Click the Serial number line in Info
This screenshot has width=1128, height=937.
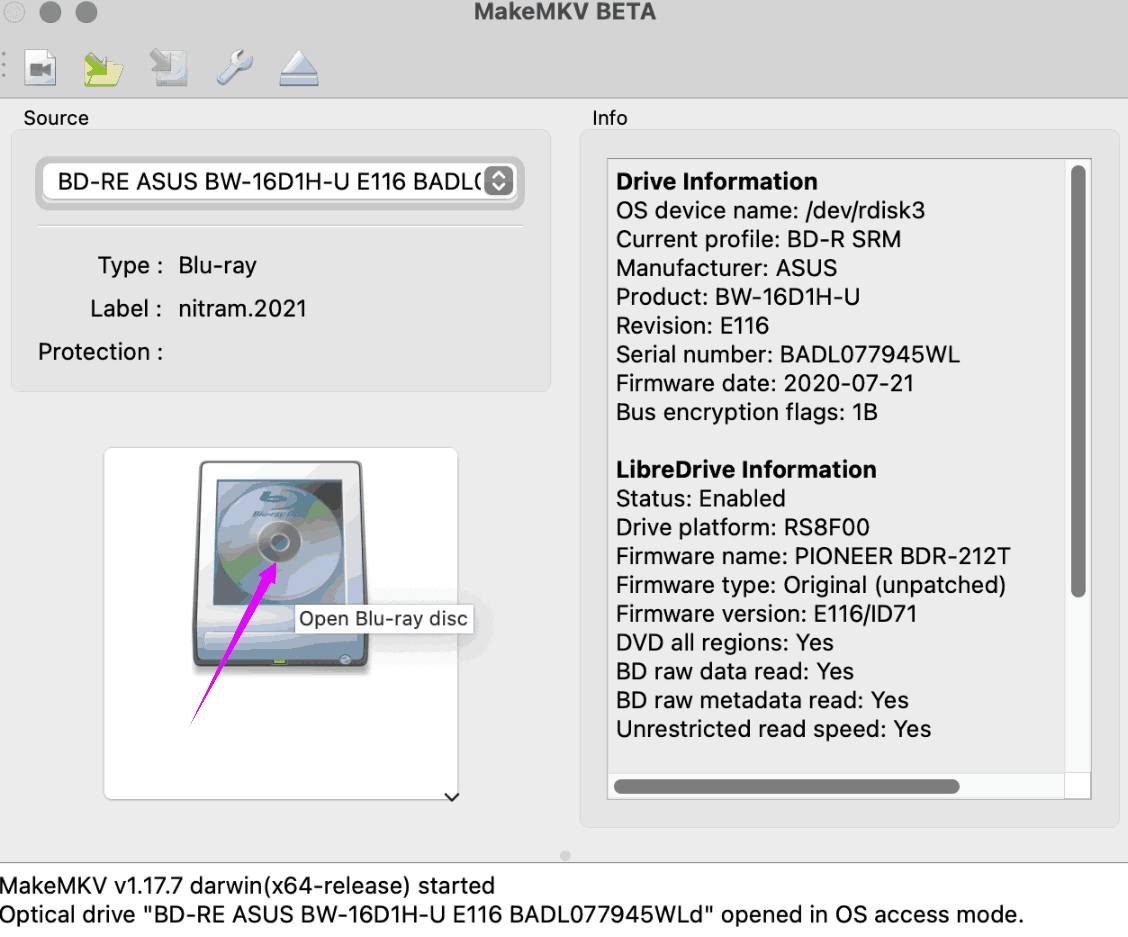click(x=788, y=354)
